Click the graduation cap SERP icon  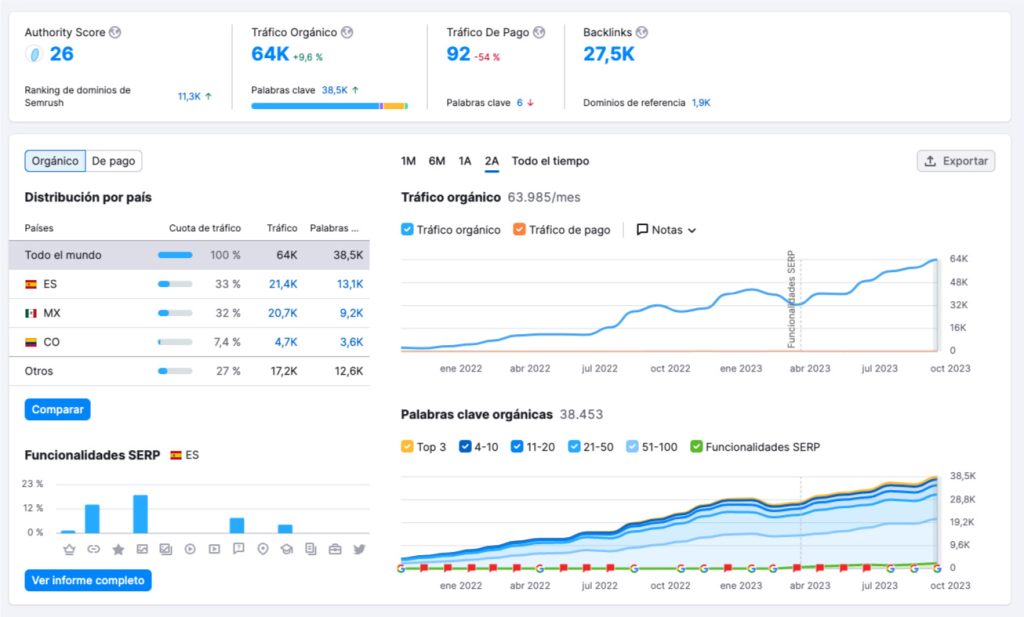coord(287,550)
